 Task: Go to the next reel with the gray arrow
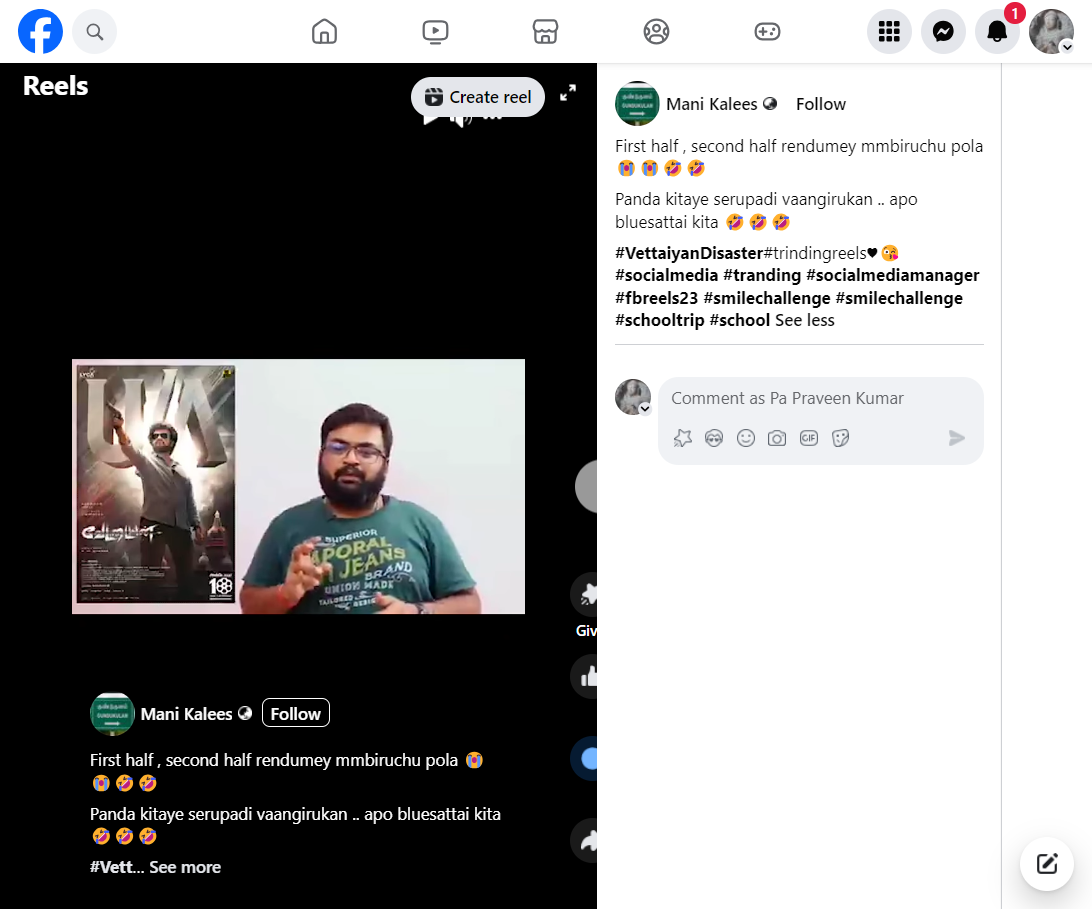(x=587, y=486)
